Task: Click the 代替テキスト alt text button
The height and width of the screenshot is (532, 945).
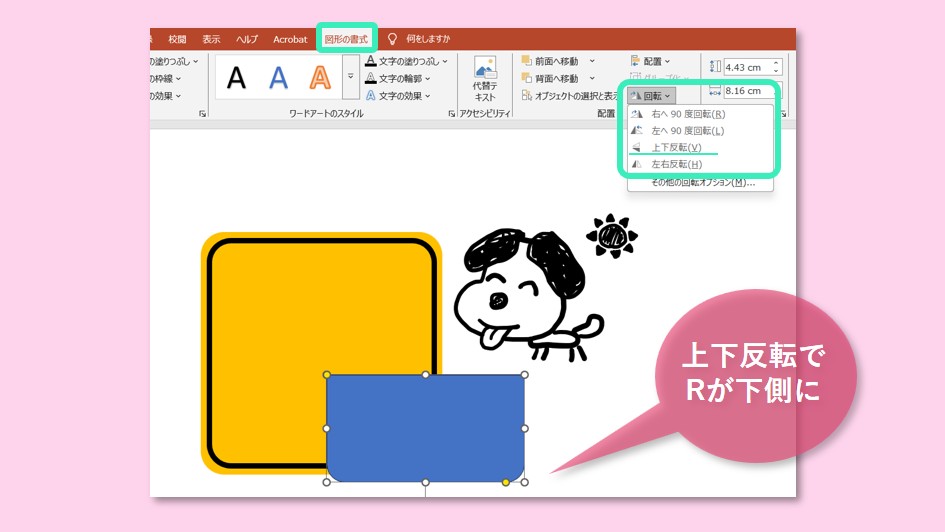Action: coord(485,79)
